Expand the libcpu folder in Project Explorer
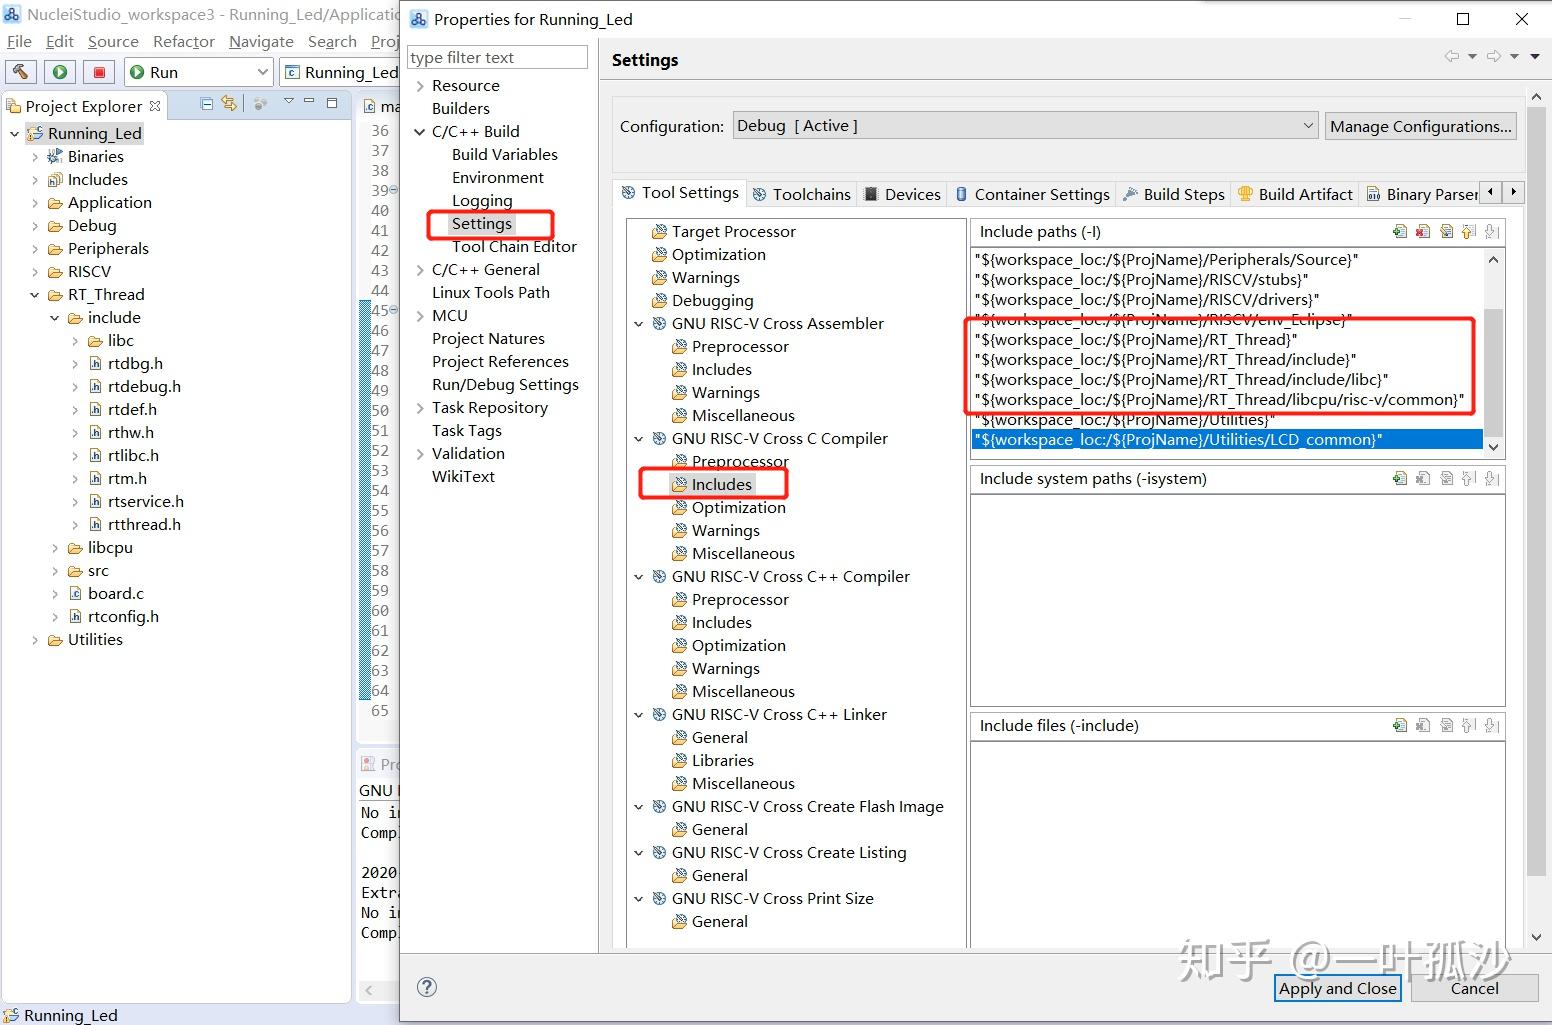 point(55,547)
